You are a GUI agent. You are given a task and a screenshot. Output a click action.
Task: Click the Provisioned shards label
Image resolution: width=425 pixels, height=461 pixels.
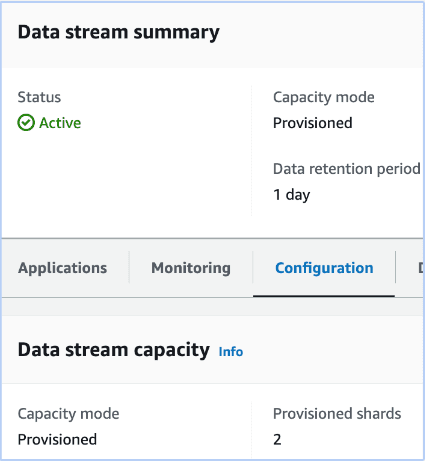point(337,414)
